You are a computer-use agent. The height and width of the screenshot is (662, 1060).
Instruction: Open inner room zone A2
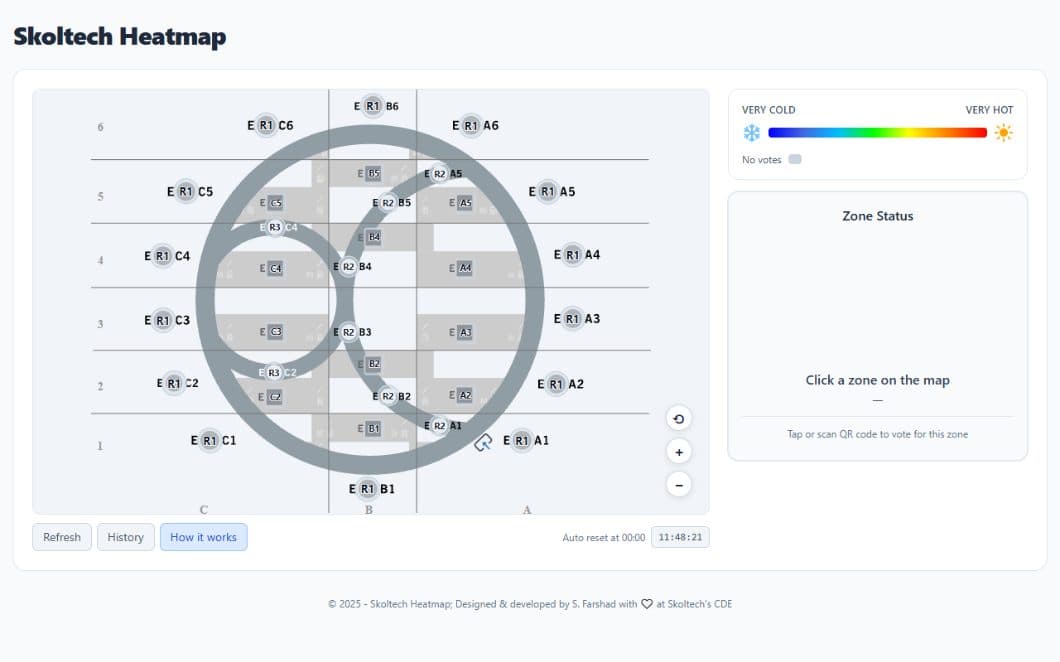pos(465,395)
